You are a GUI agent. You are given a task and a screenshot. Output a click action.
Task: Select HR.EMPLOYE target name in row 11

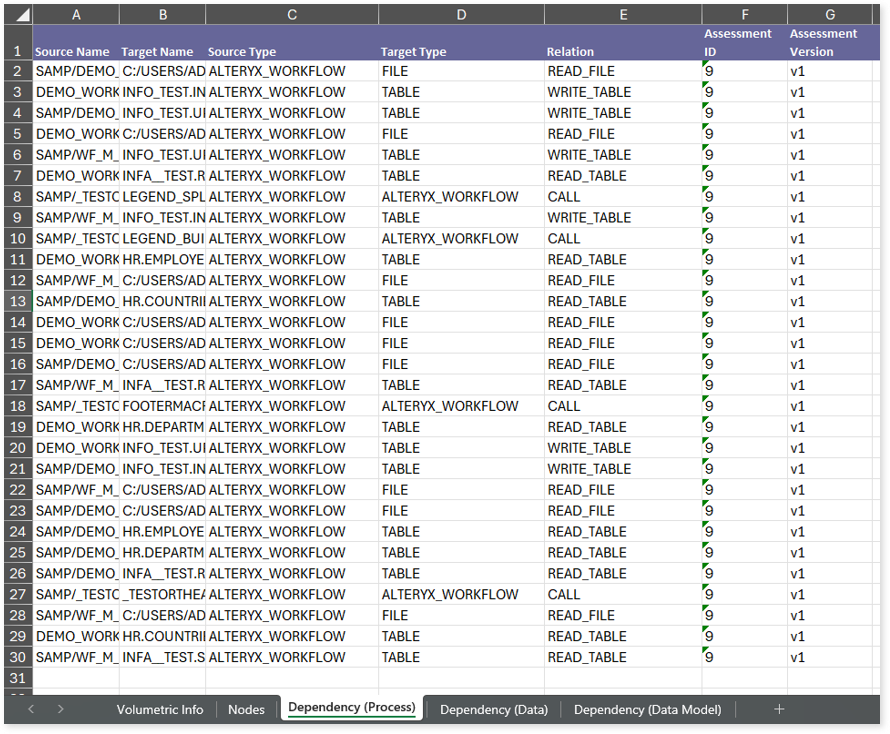tap(163, 259)
